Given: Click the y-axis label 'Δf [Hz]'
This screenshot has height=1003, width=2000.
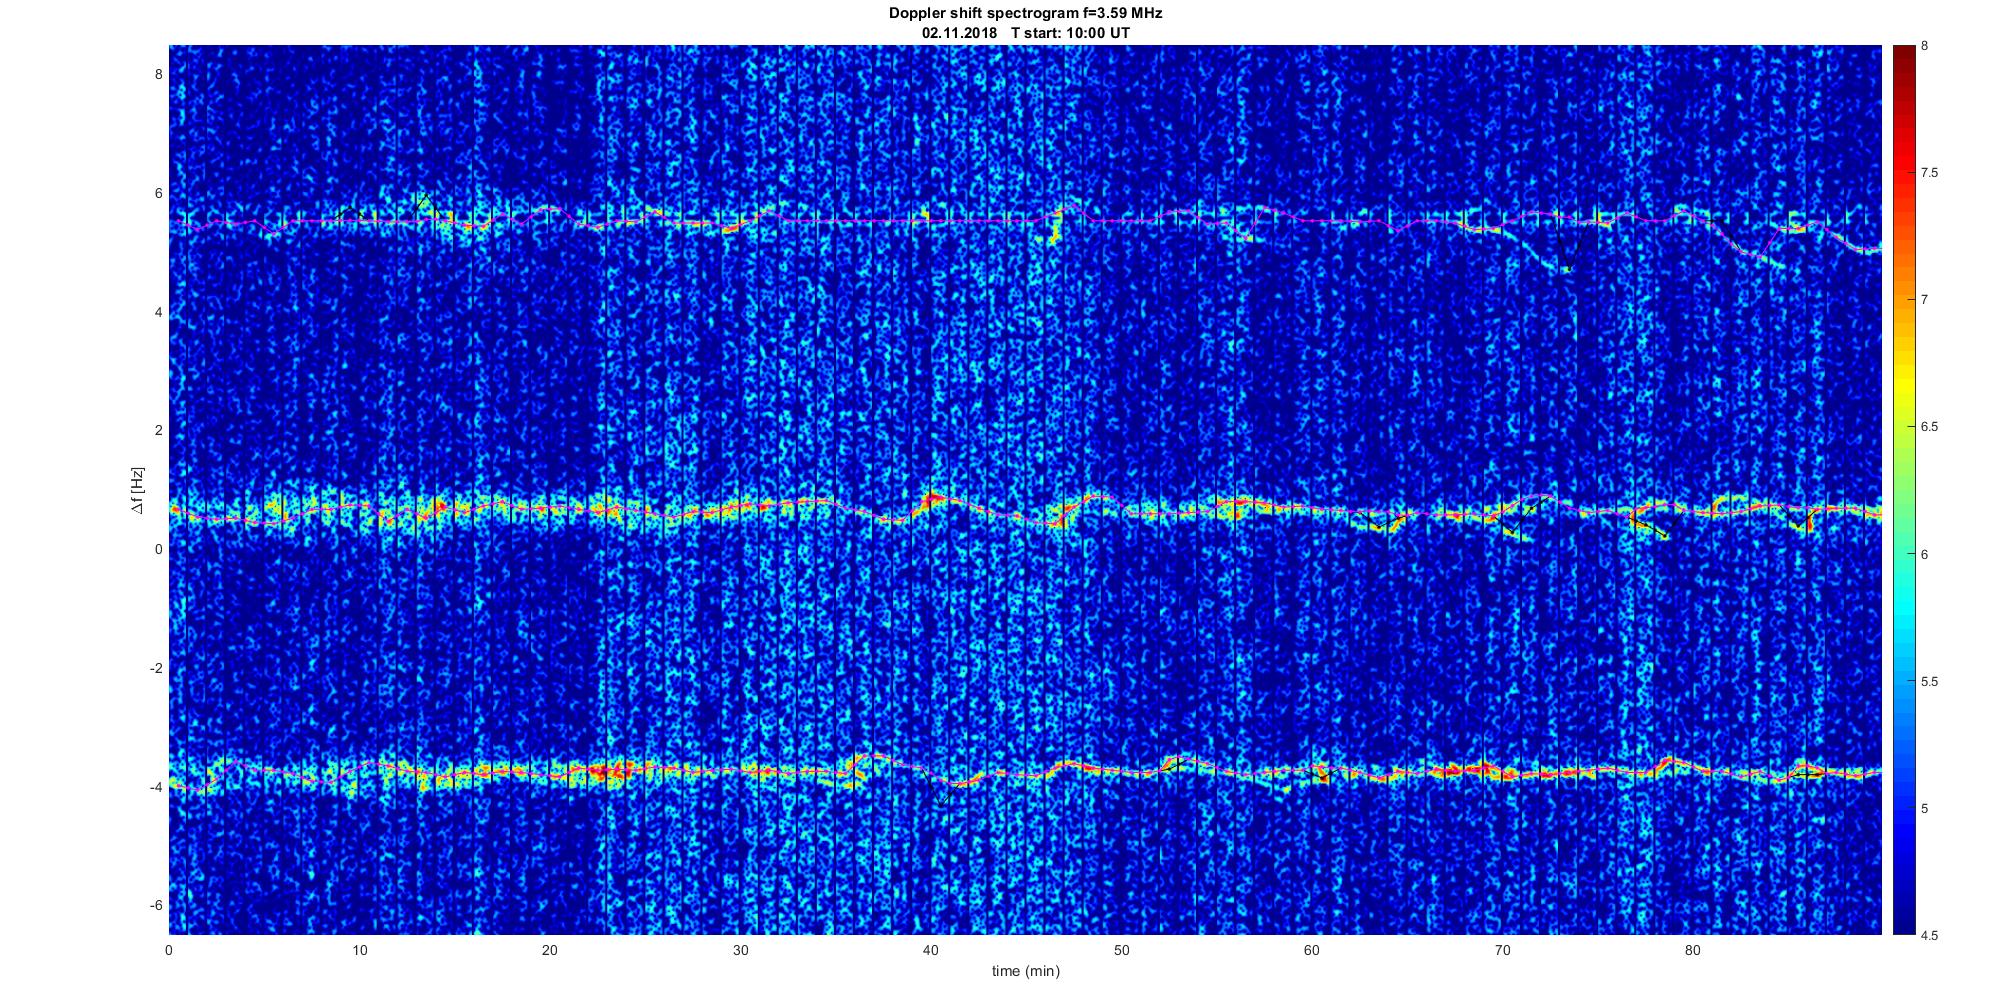Looking at the screenshot, I should tap(137, 490).
